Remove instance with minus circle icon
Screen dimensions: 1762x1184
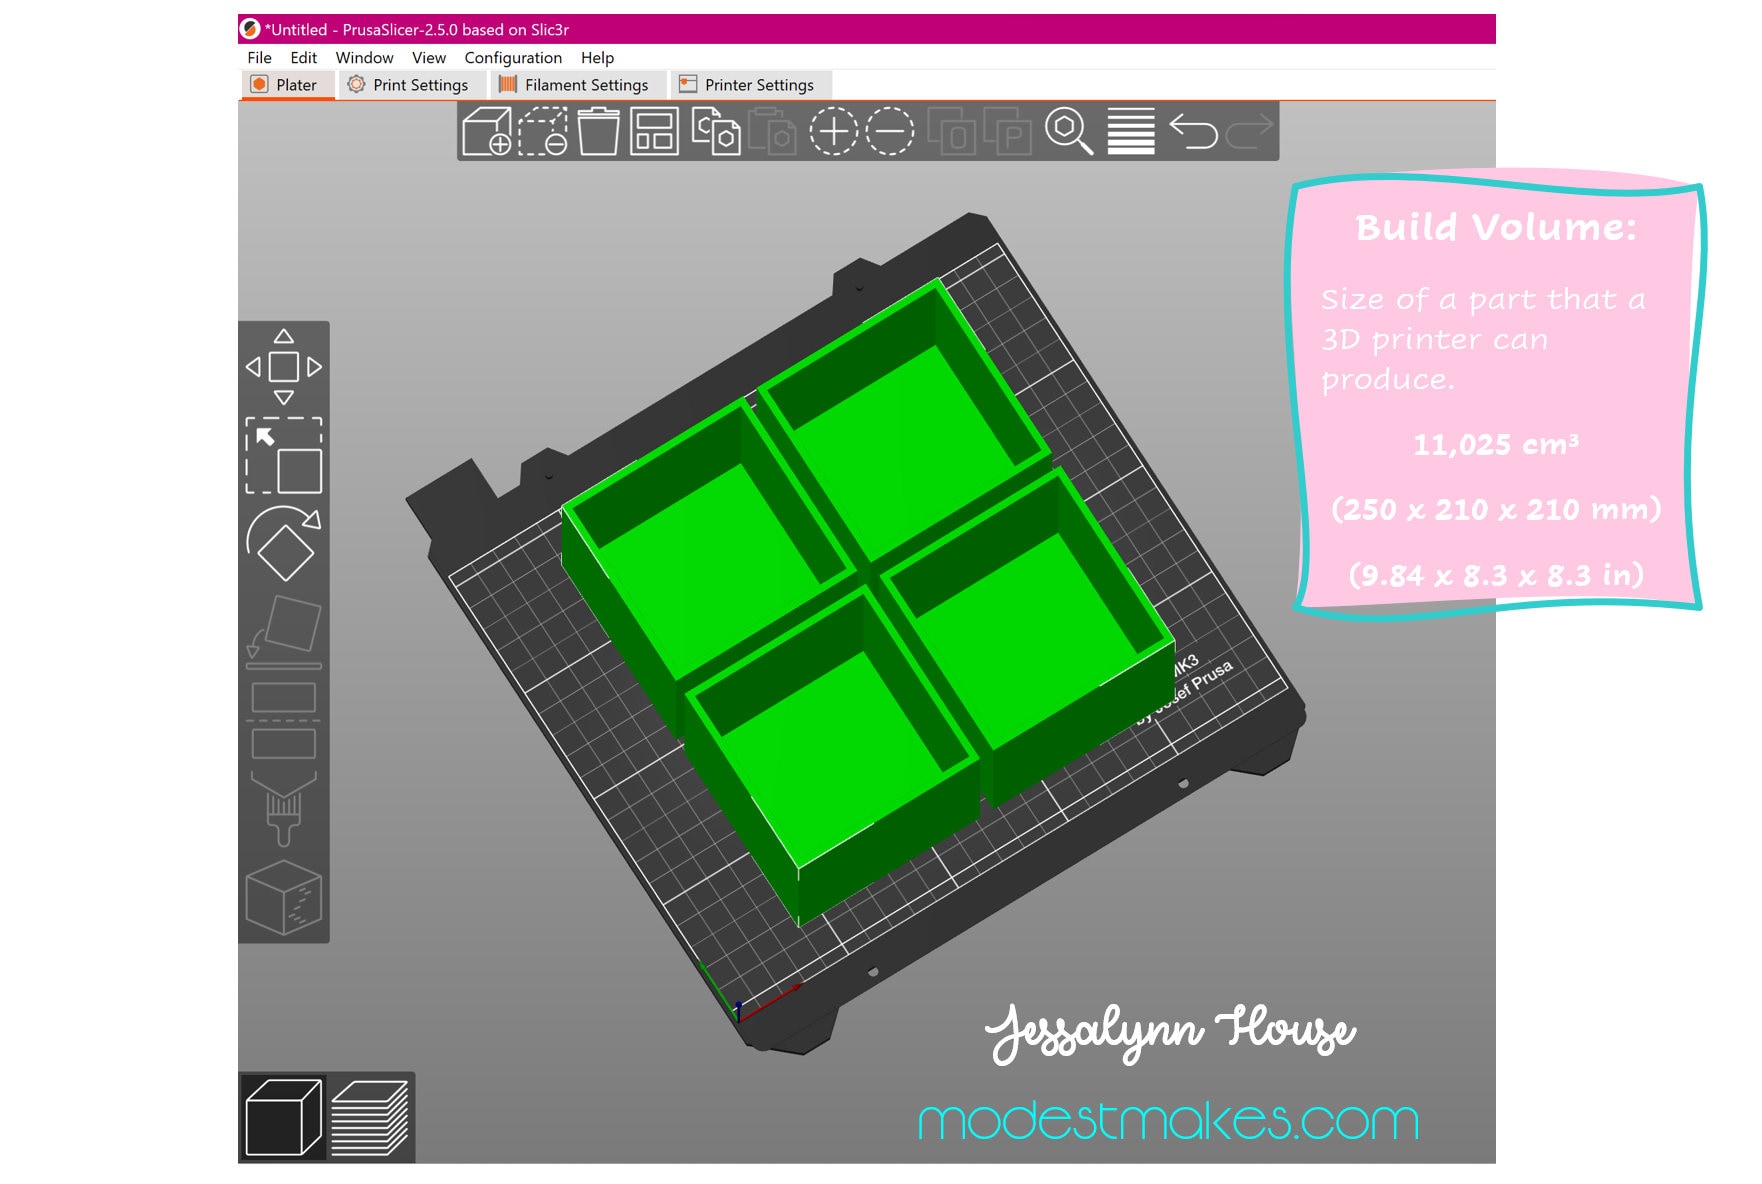point(890,131)
